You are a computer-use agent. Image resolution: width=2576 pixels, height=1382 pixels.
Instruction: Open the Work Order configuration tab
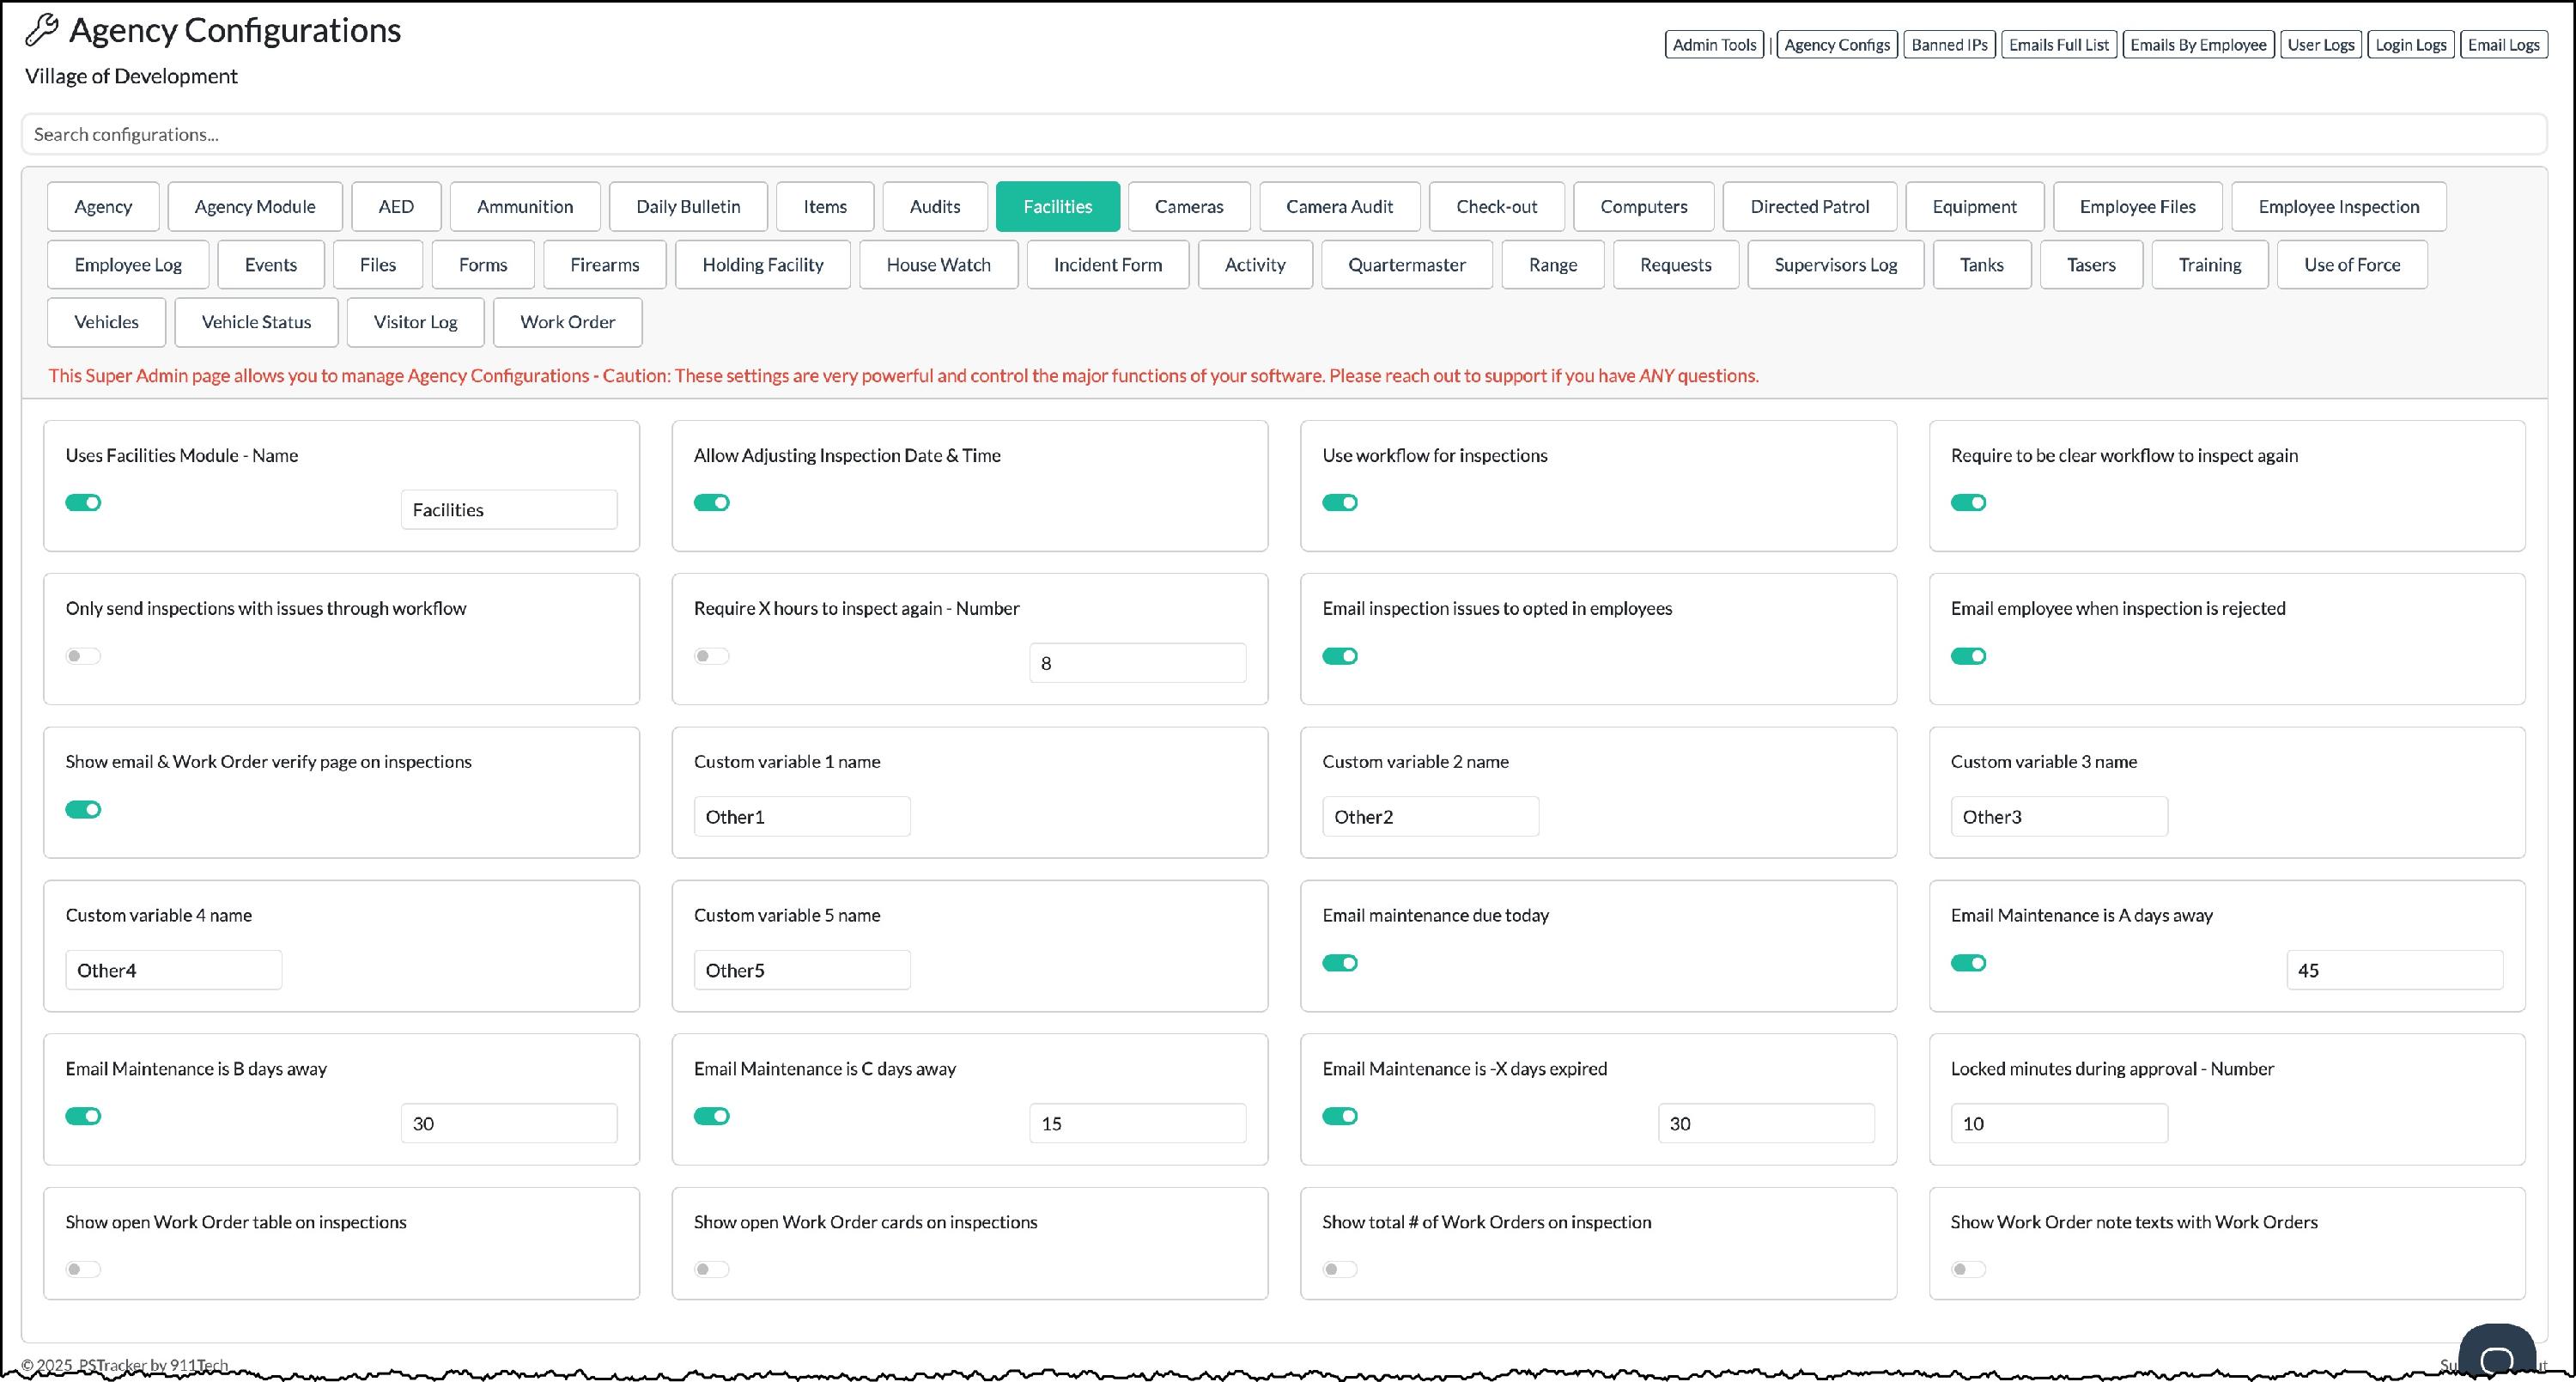(x=567, y=322)
